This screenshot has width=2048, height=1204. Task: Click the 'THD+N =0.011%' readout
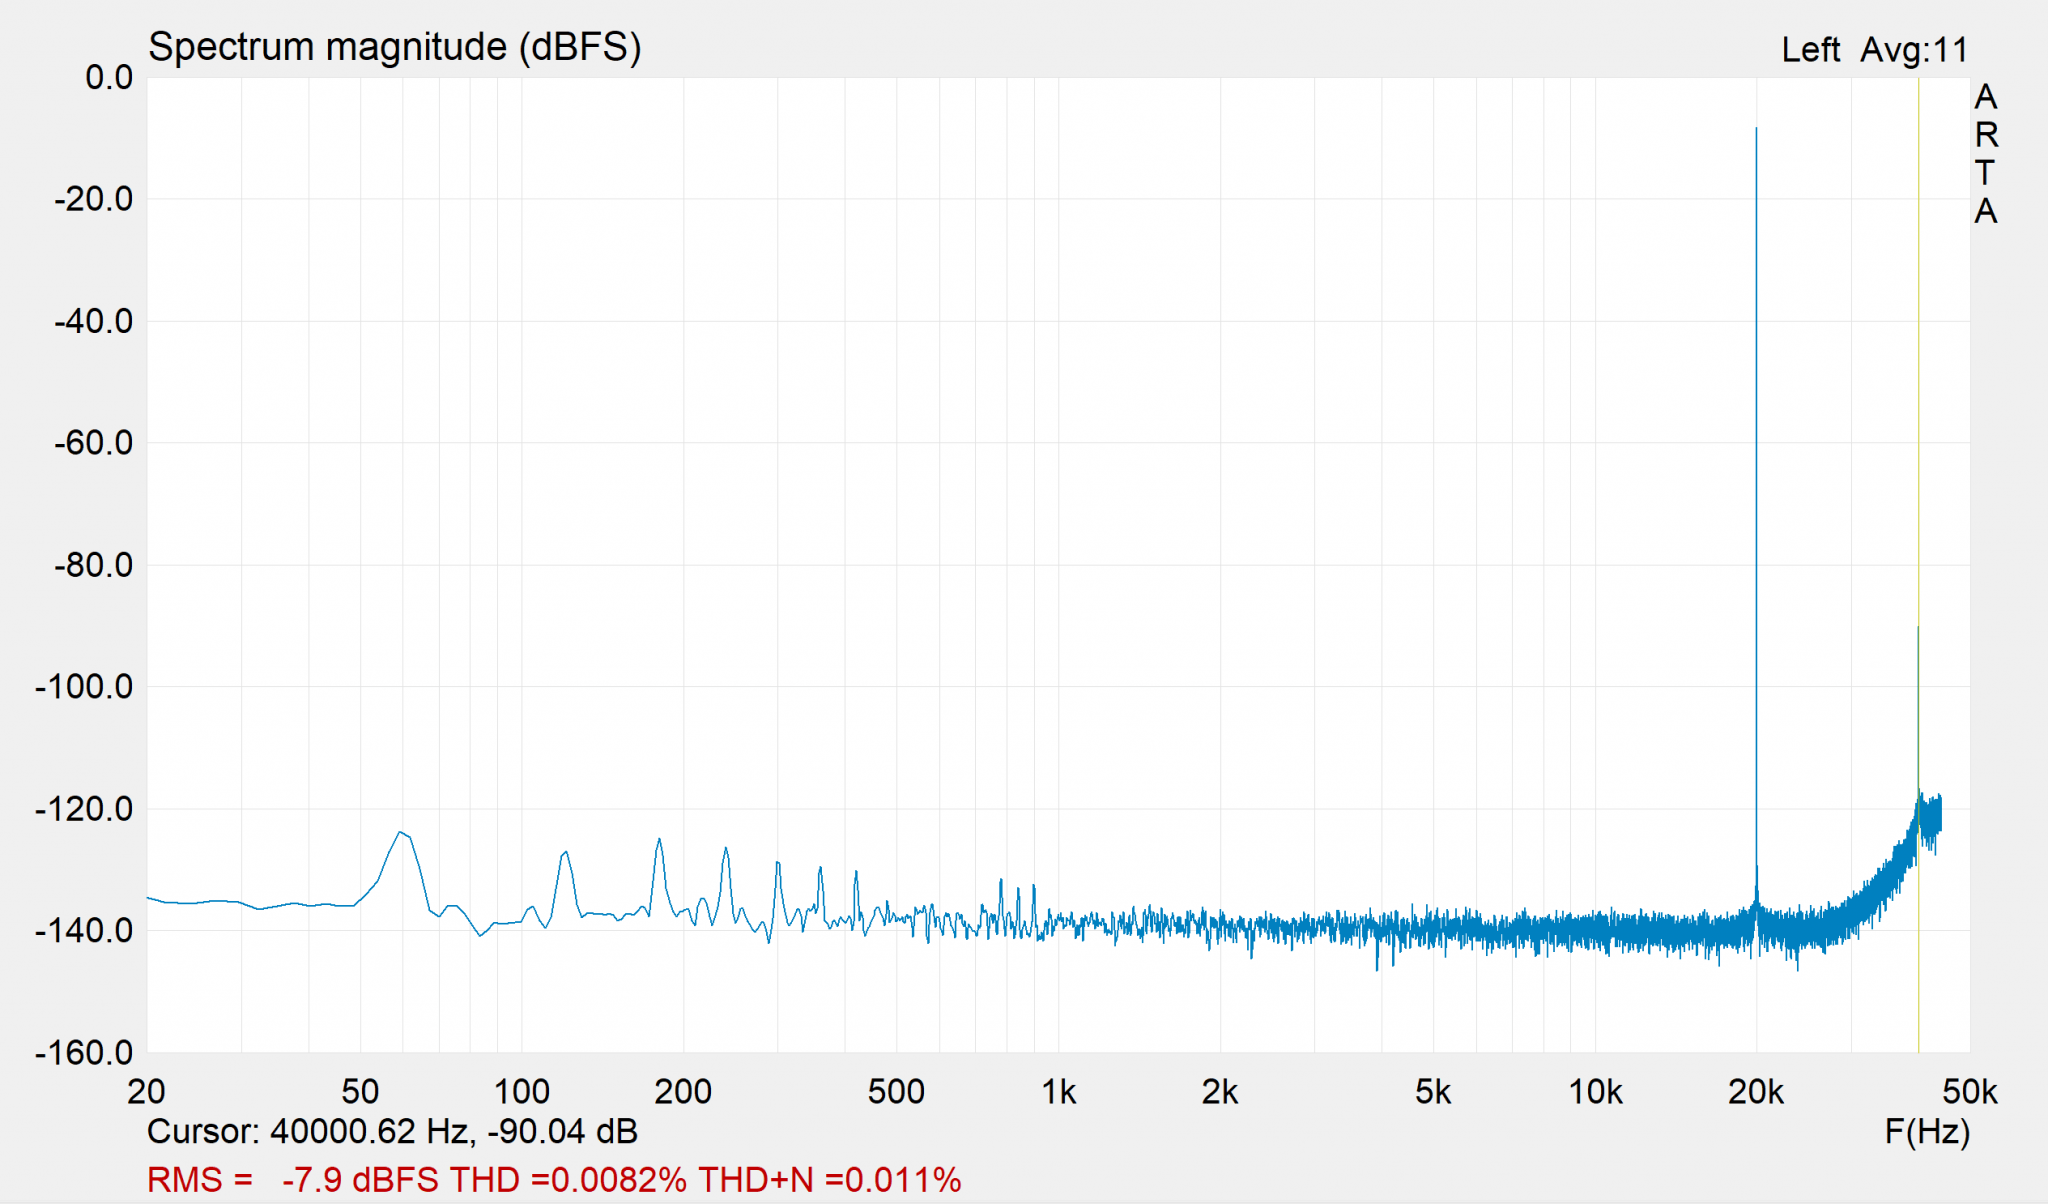[x=830, y=1180]
